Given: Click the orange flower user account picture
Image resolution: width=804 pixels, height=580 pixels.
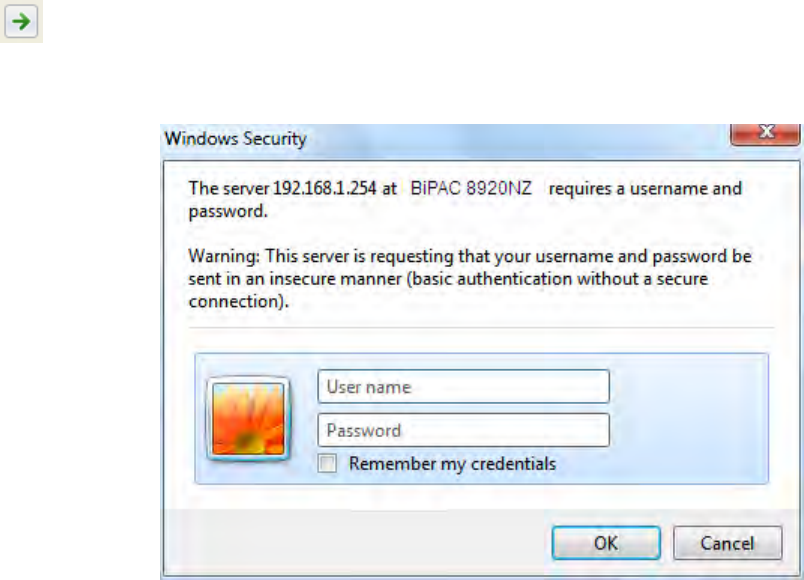Looking at the screenshot, I should tap(248, 418).
